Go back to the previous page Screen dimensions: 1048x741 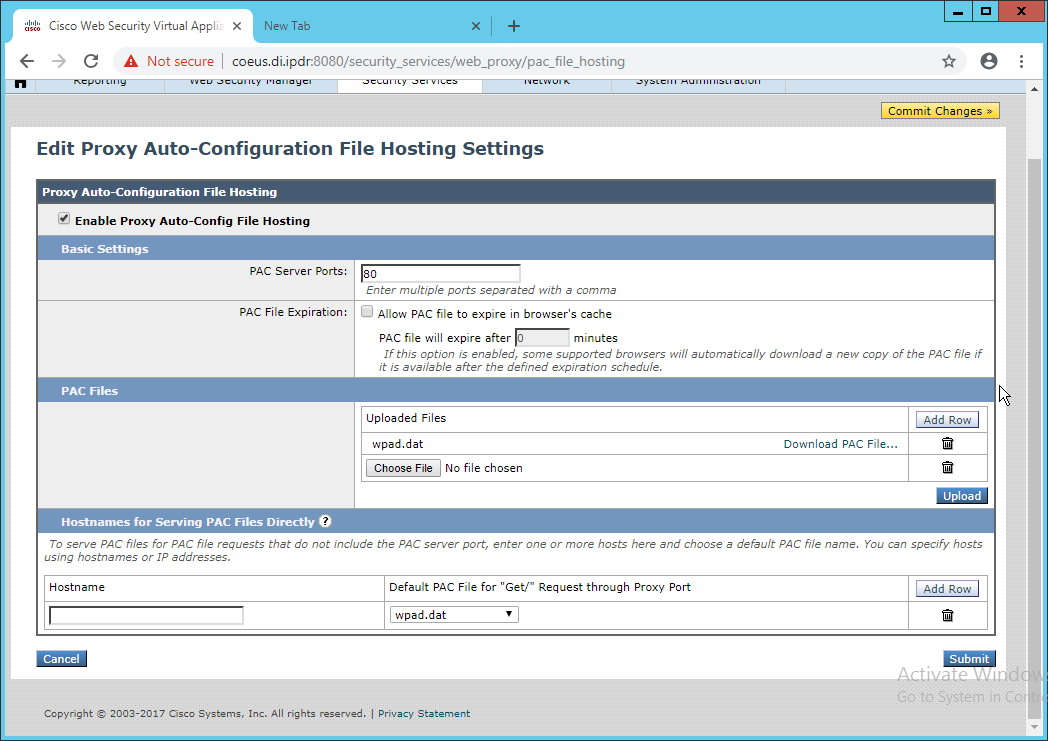(x=27, y=61)
